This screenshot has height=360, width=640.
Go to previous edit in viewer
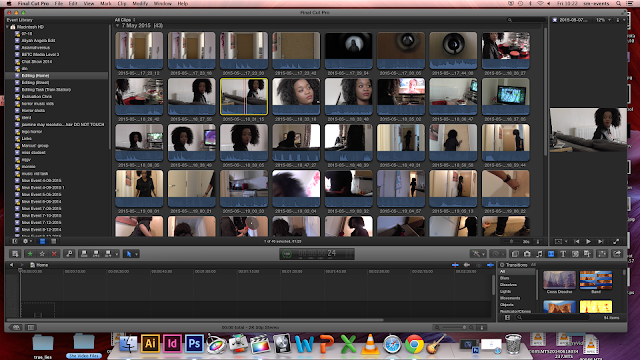(577, 242)
